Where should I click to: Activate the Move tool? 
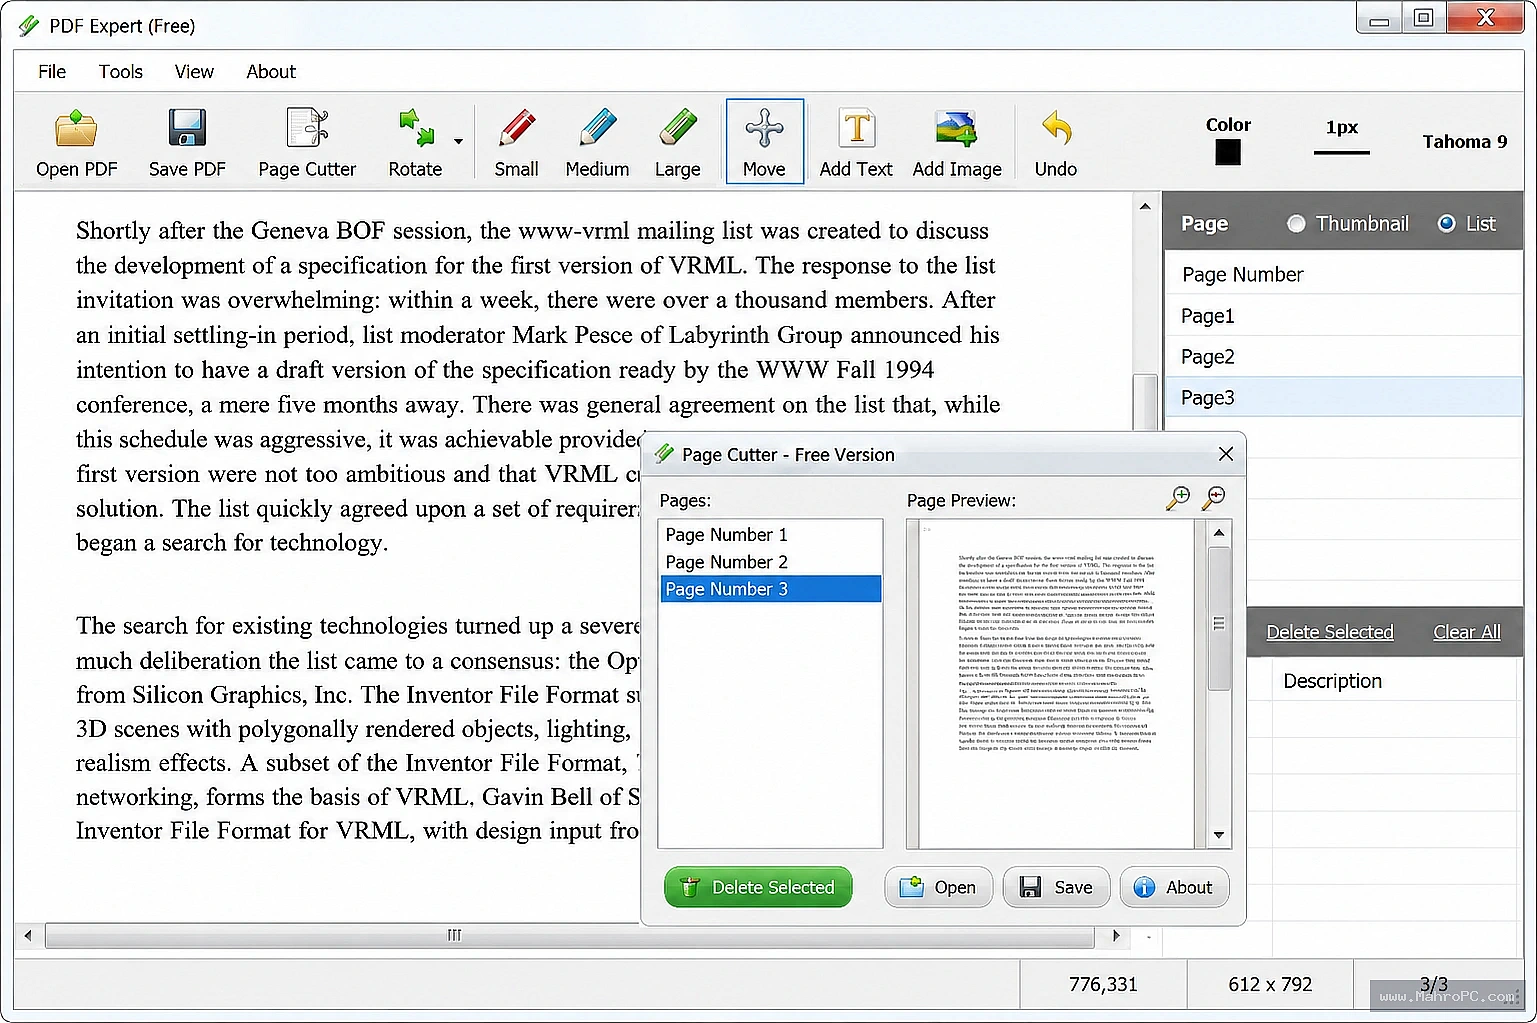(x=764, y=141)
